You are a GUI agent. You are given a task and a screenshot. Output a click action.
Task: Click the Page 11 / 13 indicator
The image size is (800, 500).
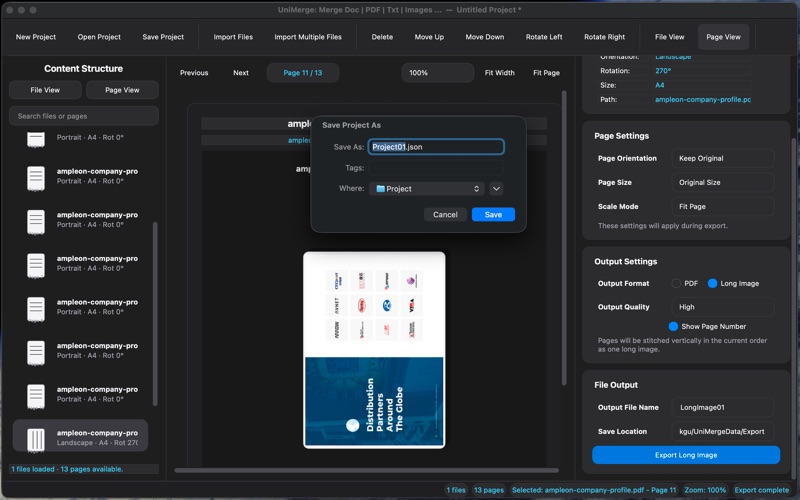[303, 73]
